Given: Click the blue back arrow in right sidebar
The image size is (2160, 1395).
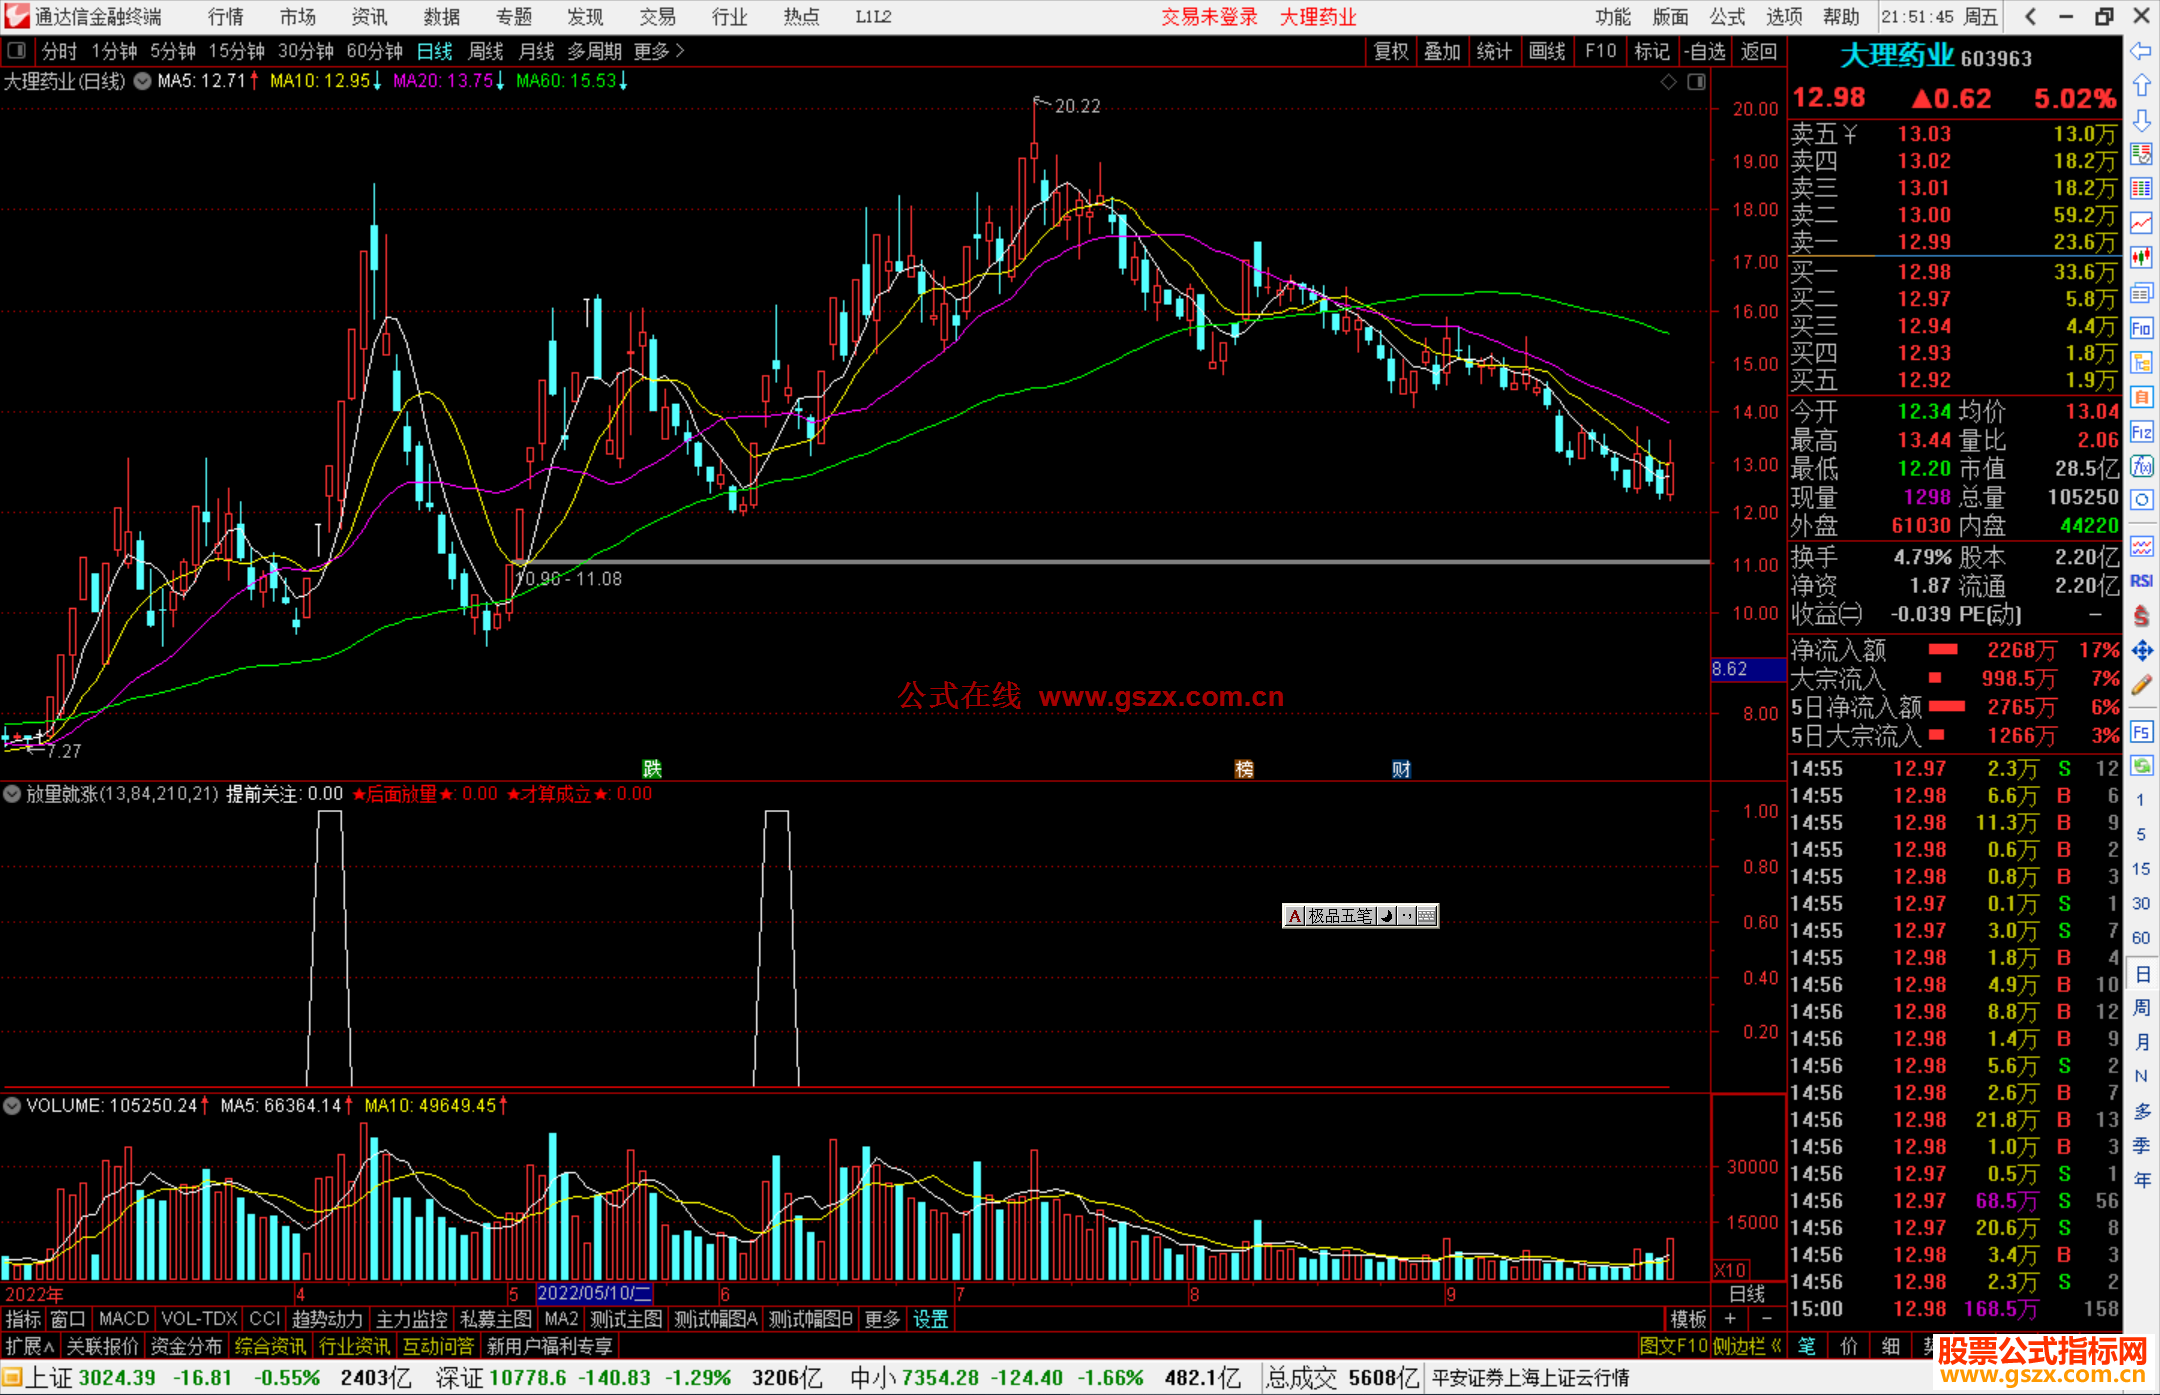Looking at the screenshot, I should point(2141,51).
